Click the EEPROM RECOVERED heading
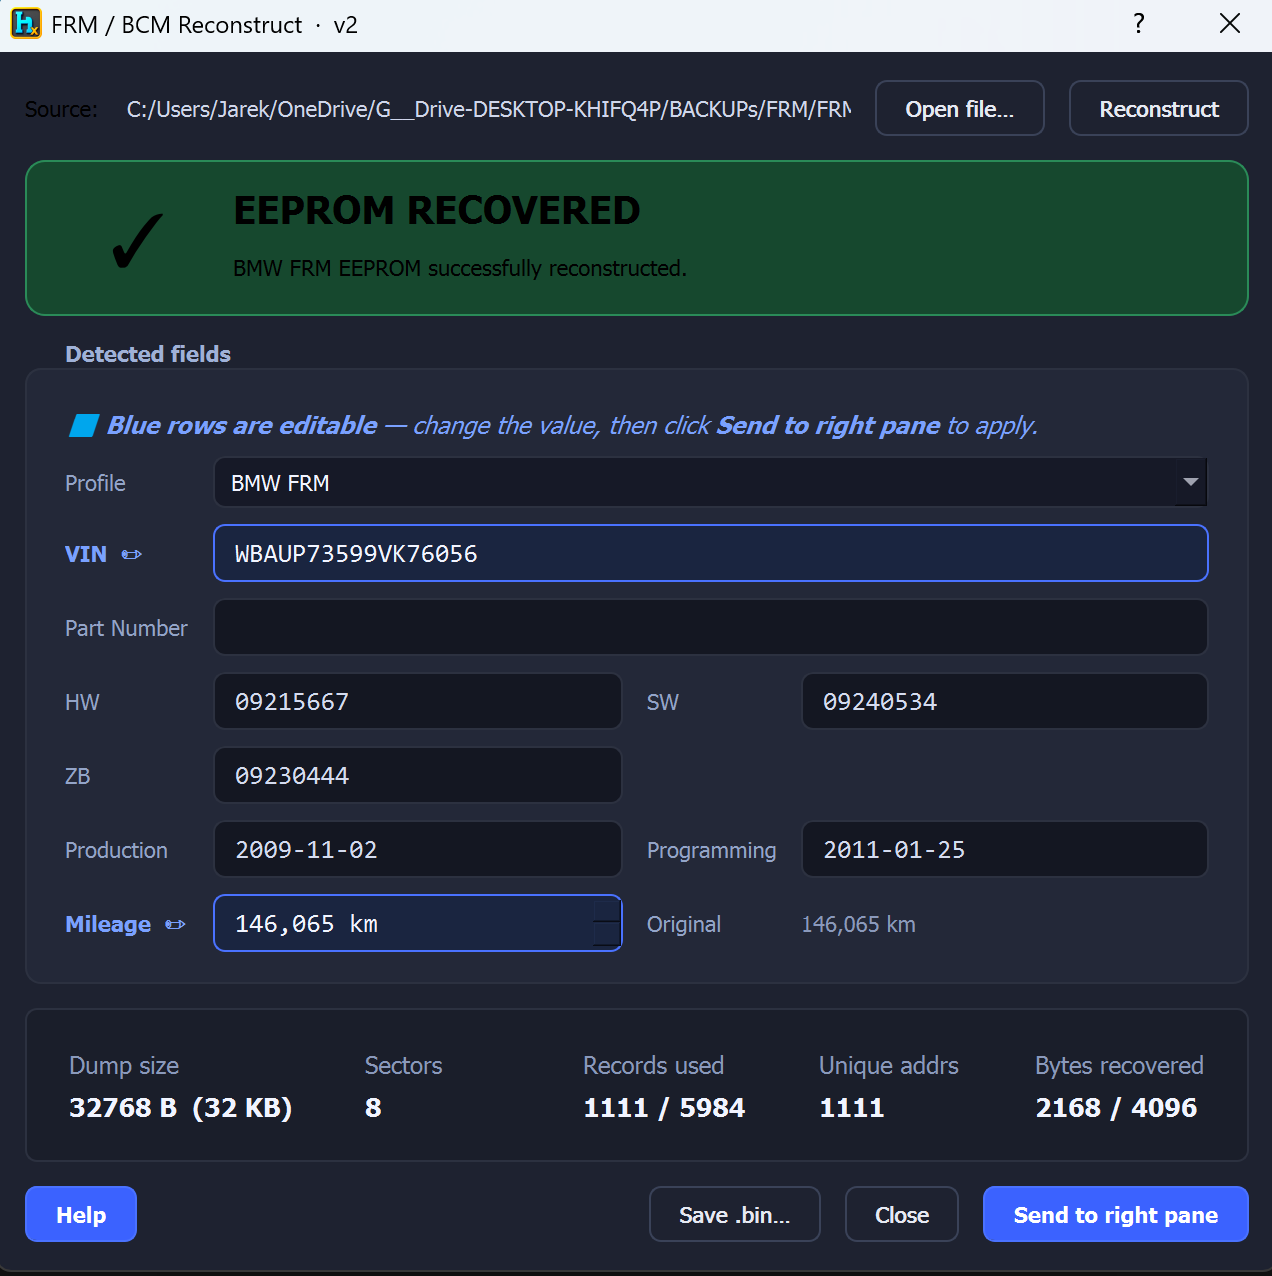 click(x=437, y=211)
